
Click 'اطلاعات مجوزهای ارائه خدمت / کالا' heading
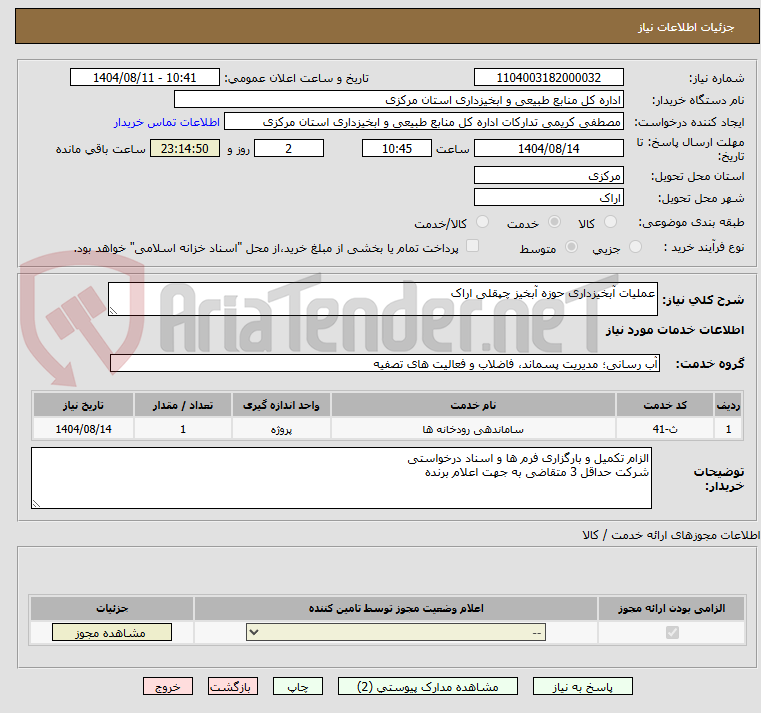[x=671, y=535]
